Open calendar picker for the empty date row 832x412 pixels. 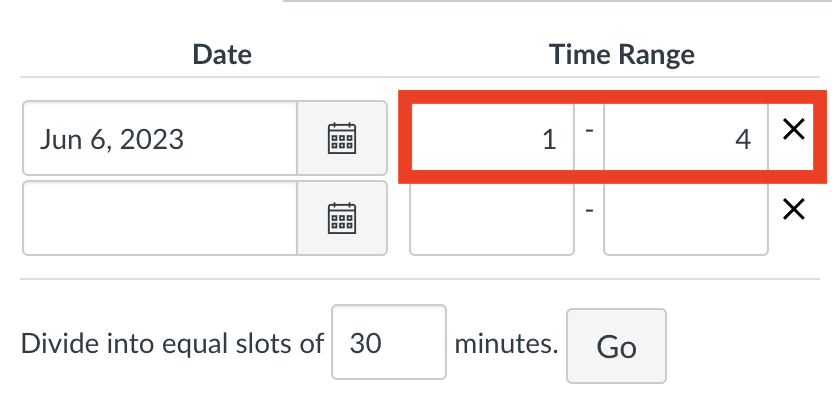point(342,218)
